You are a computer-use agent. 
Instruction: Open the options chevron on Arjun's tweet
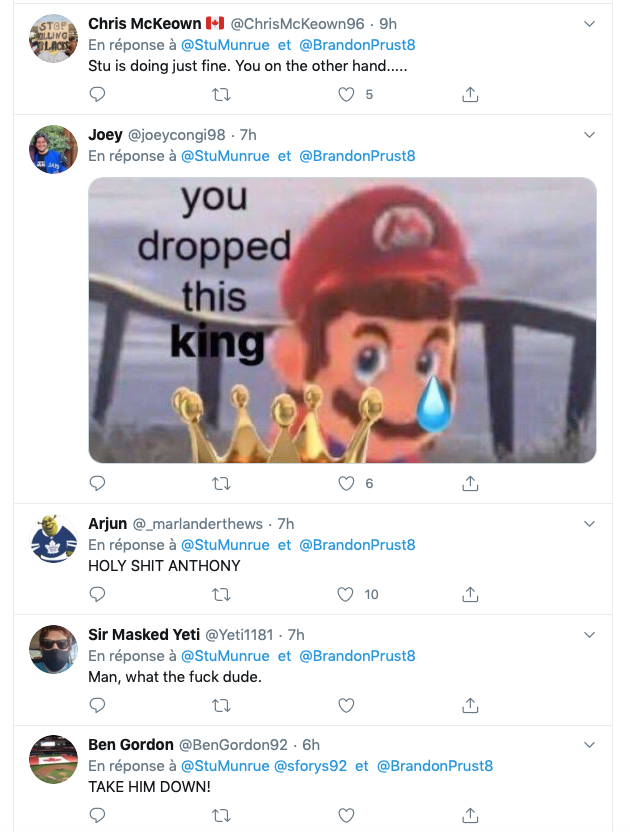(589, 524)
